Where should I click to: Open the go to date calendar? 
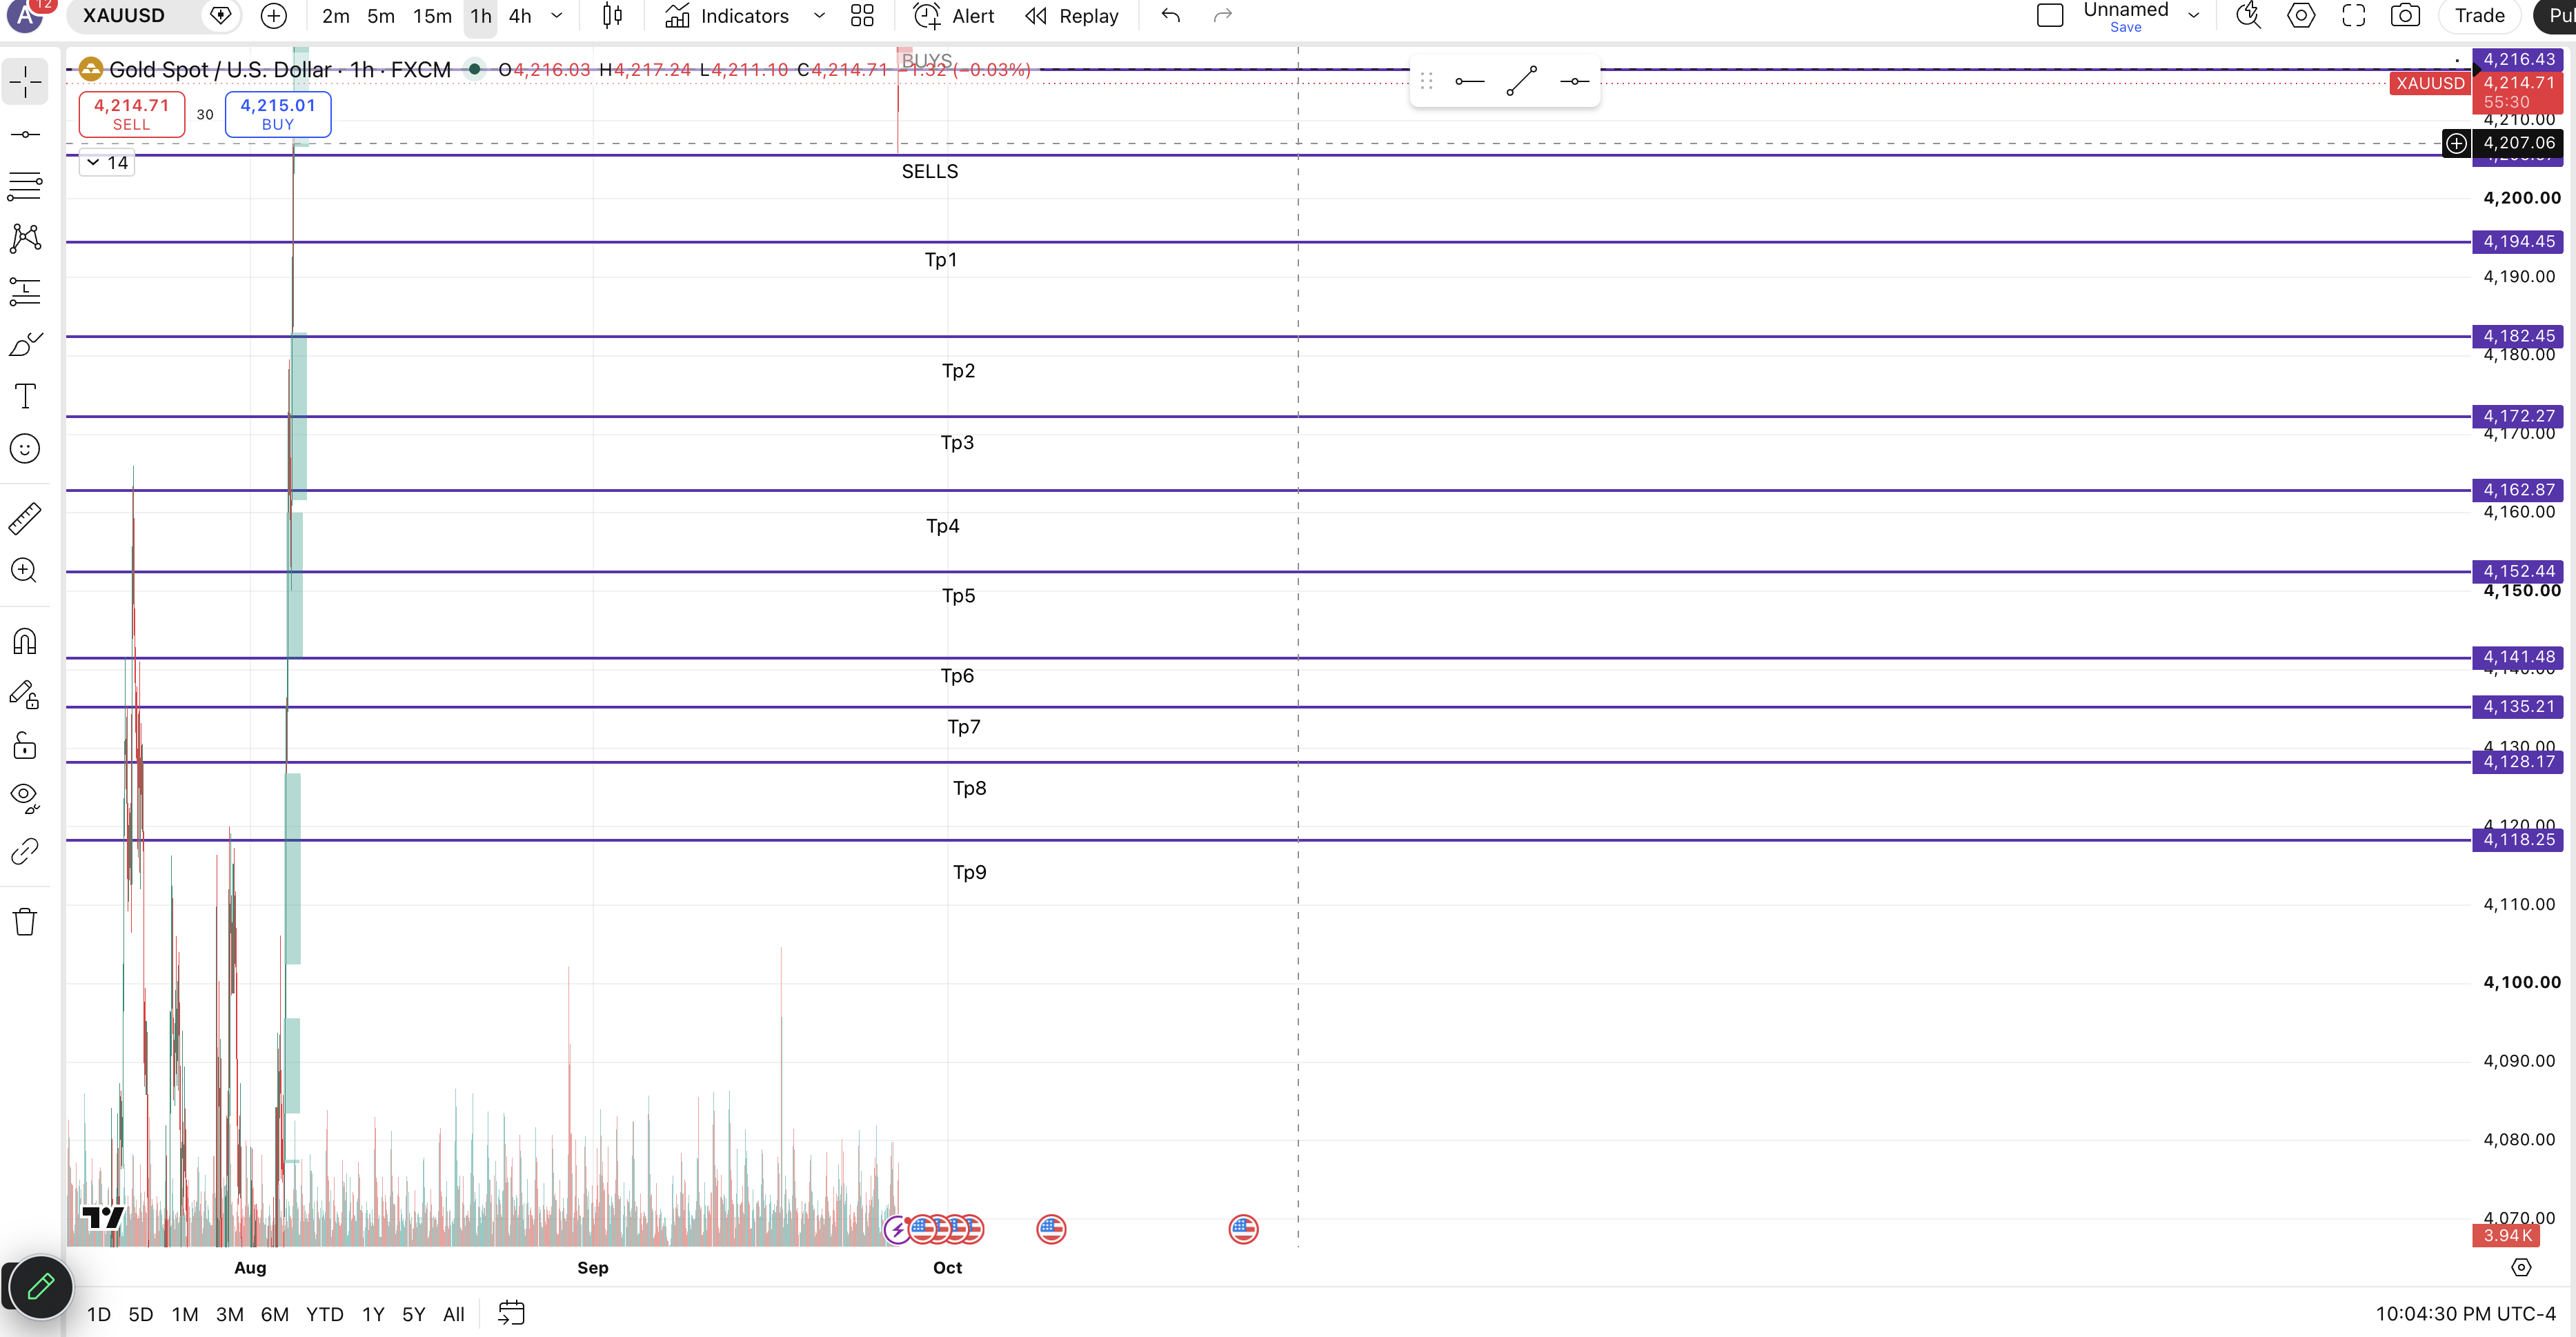click(x=511, y=1313)
